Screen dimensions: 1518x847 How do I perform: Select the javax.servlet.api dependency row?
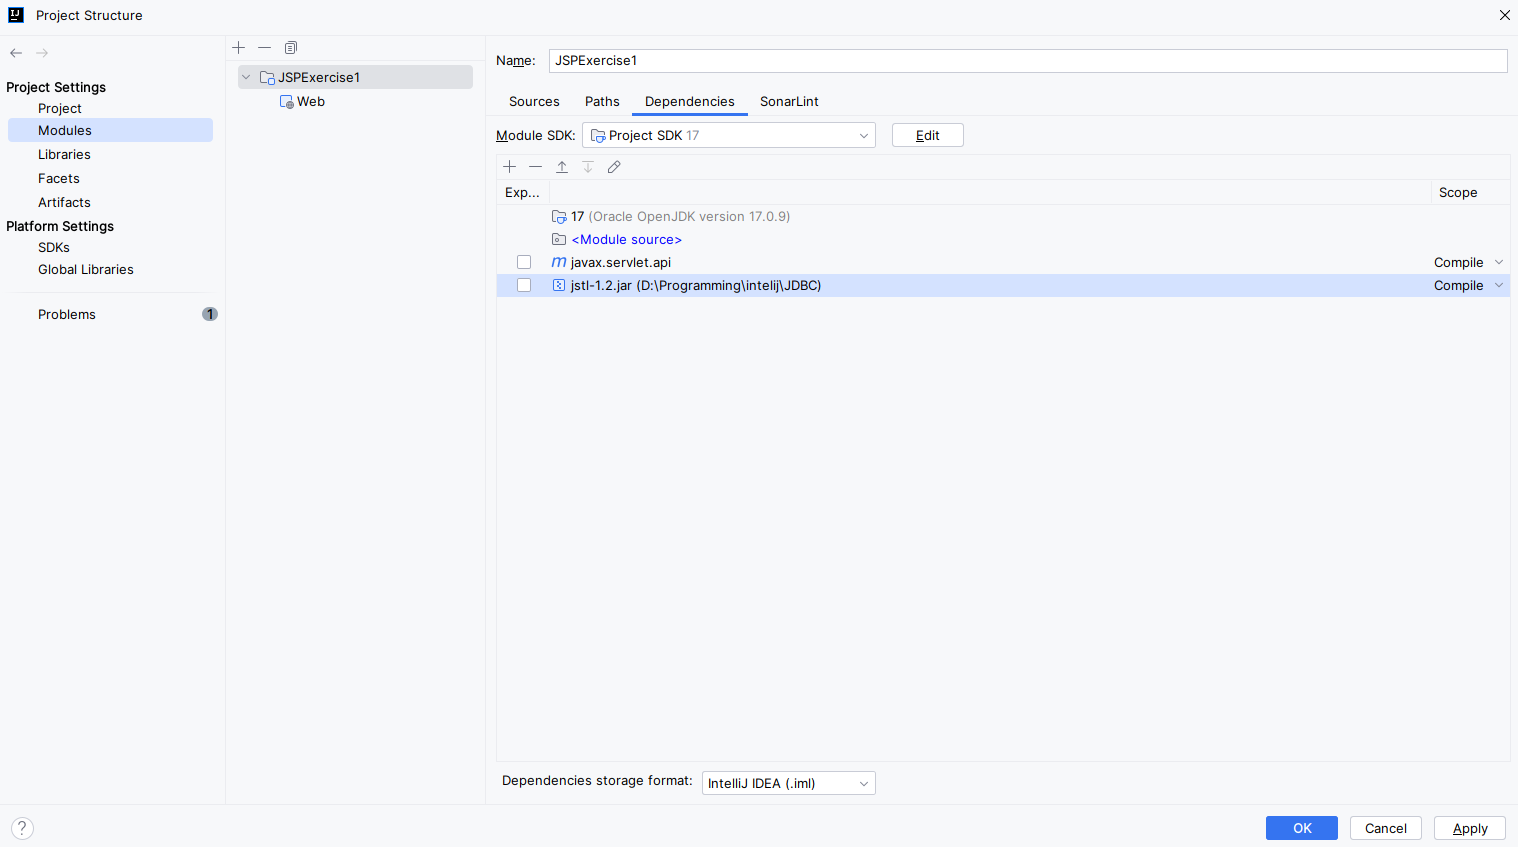1003,262
